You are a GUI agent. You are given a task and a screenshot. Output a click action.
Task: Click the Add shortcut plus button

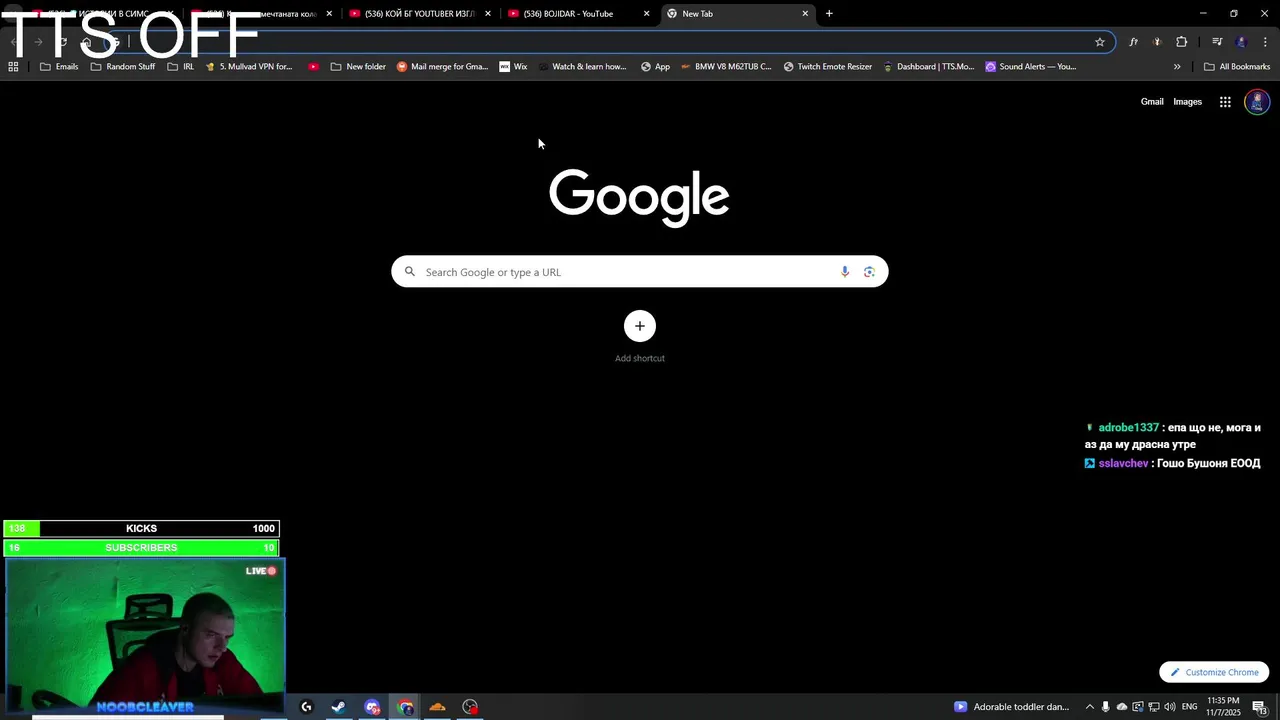pos(640,326)
